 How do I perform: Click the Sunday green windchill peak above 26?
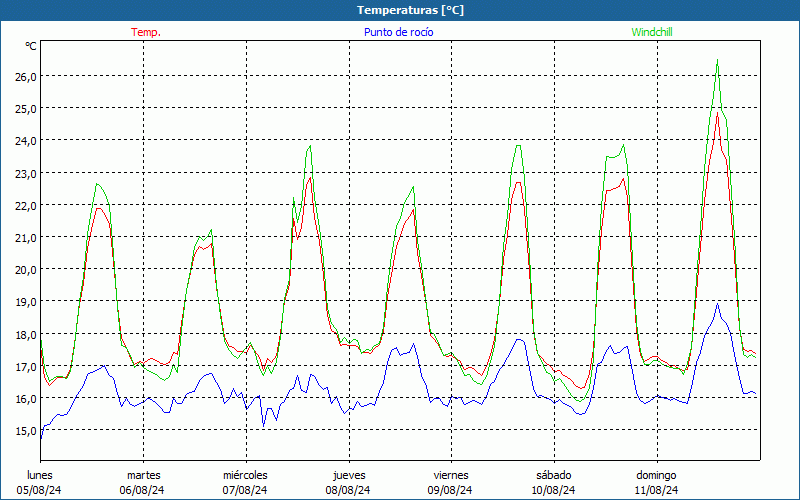[x=717, y=60]
